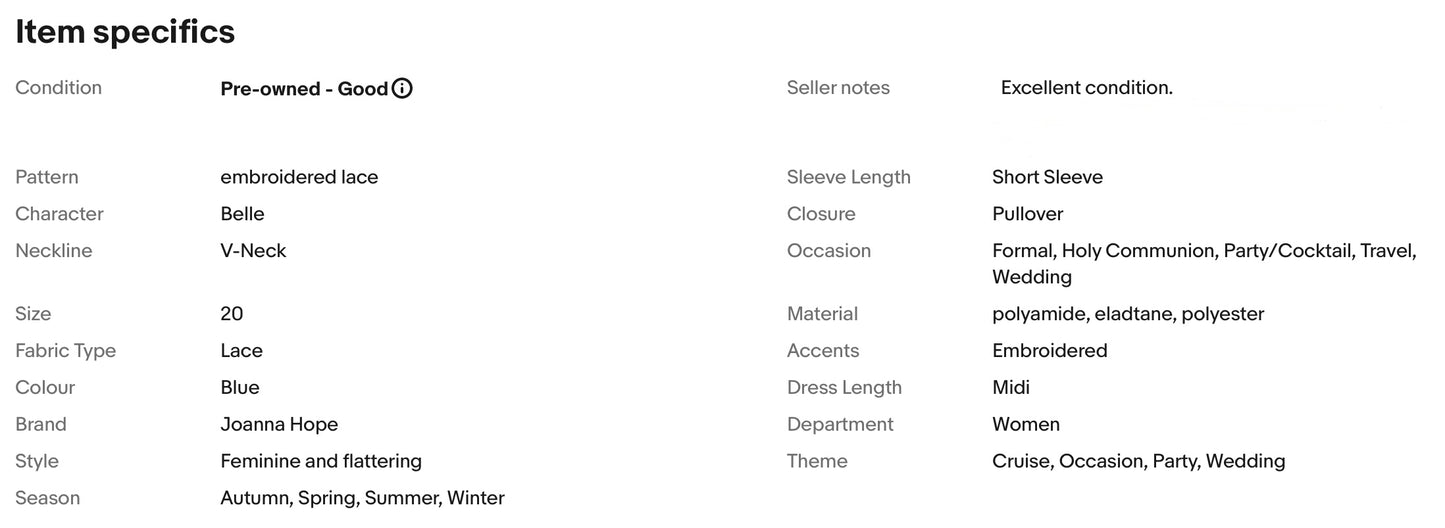
Task: Click the condition info icon
Action: pos(402,88)
